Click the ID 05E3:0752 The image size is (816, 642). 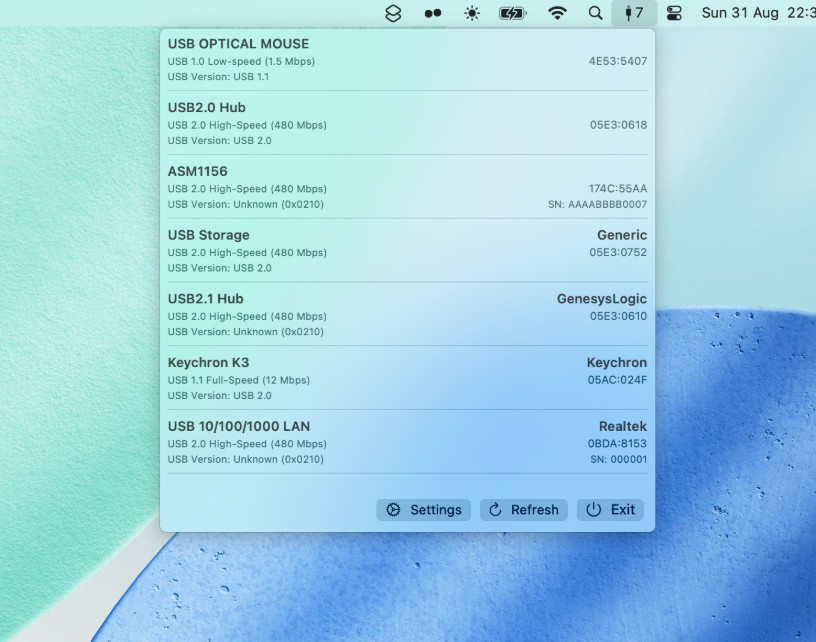618,252
